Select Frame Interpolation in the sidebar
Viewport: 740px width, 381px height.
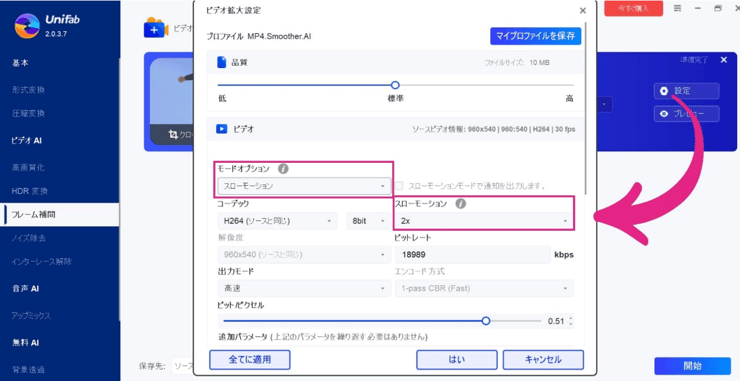pyautogui.click(x=59, y=215)
